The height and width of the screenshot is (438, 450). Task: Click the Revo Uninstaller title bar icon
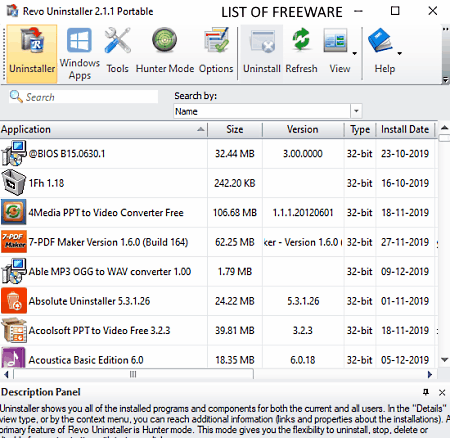pos(13,11)
